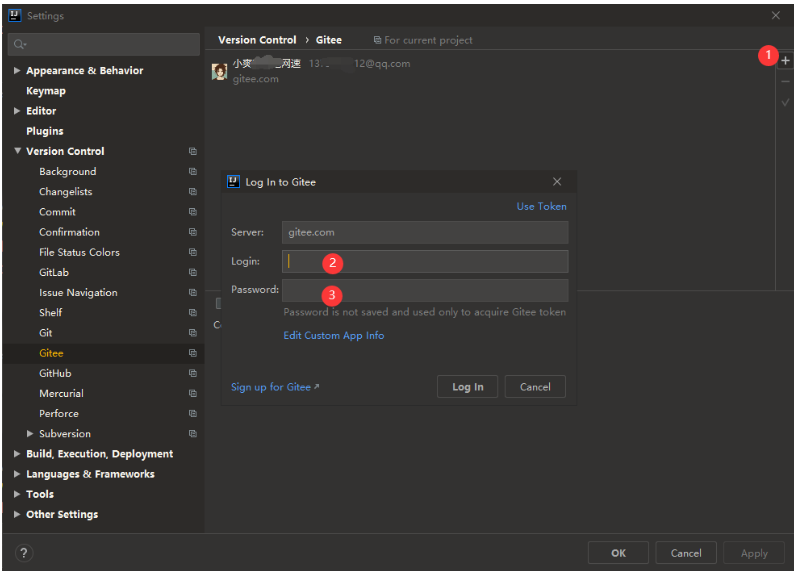Select GitHub settings item

[55, 374]
